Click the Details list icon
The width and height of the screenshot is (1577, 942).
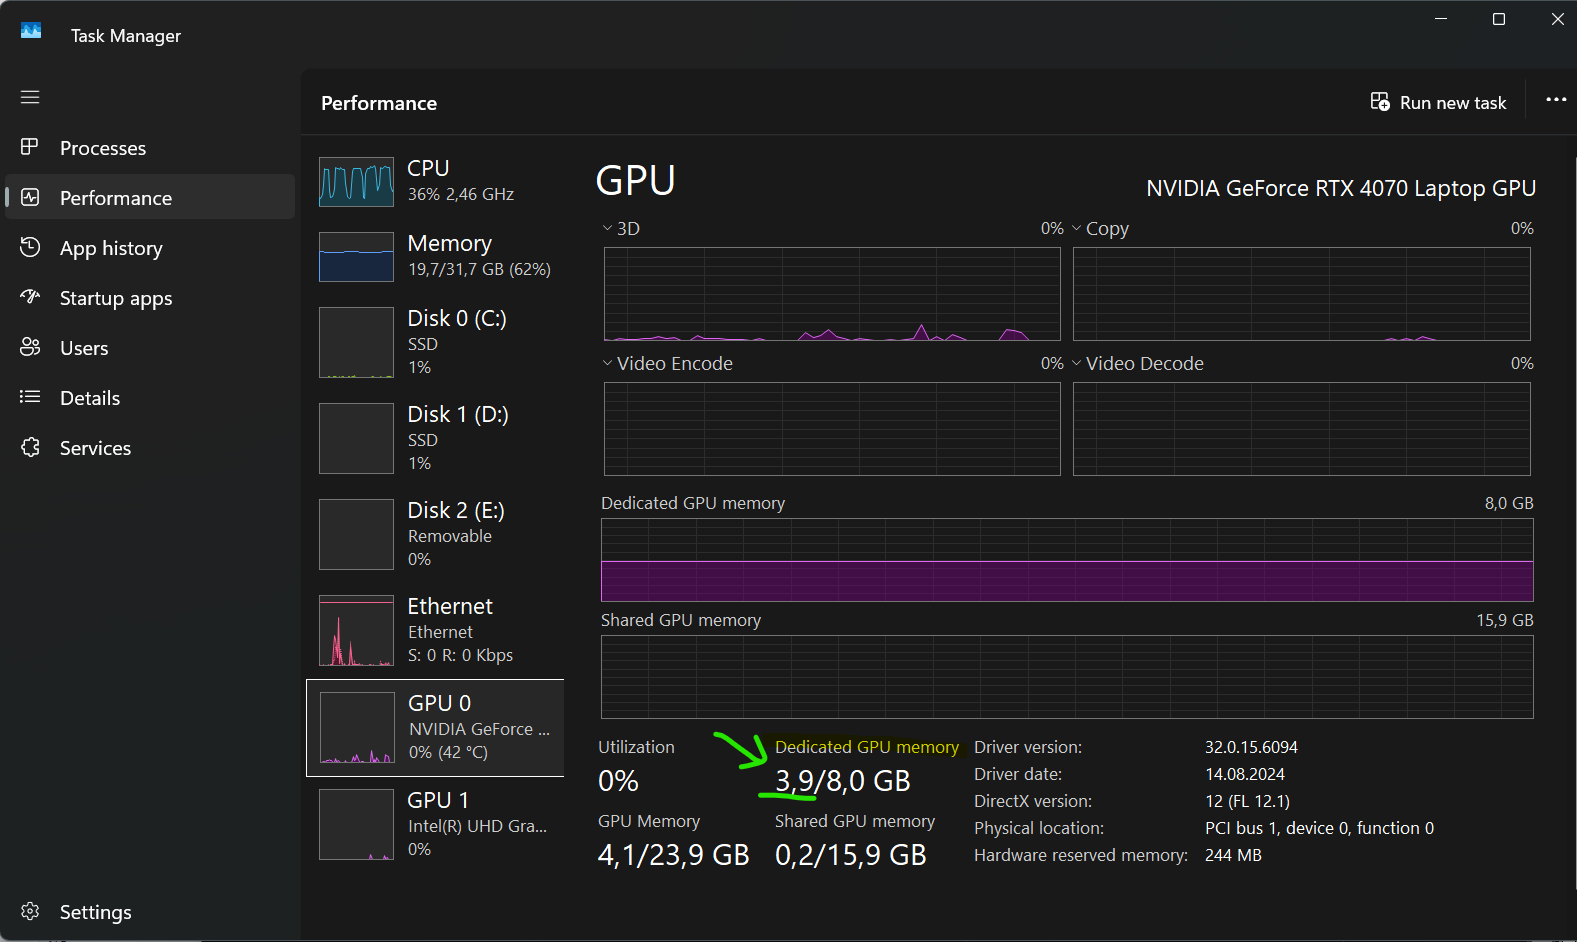pyautogui.click(x=30, y=397)
